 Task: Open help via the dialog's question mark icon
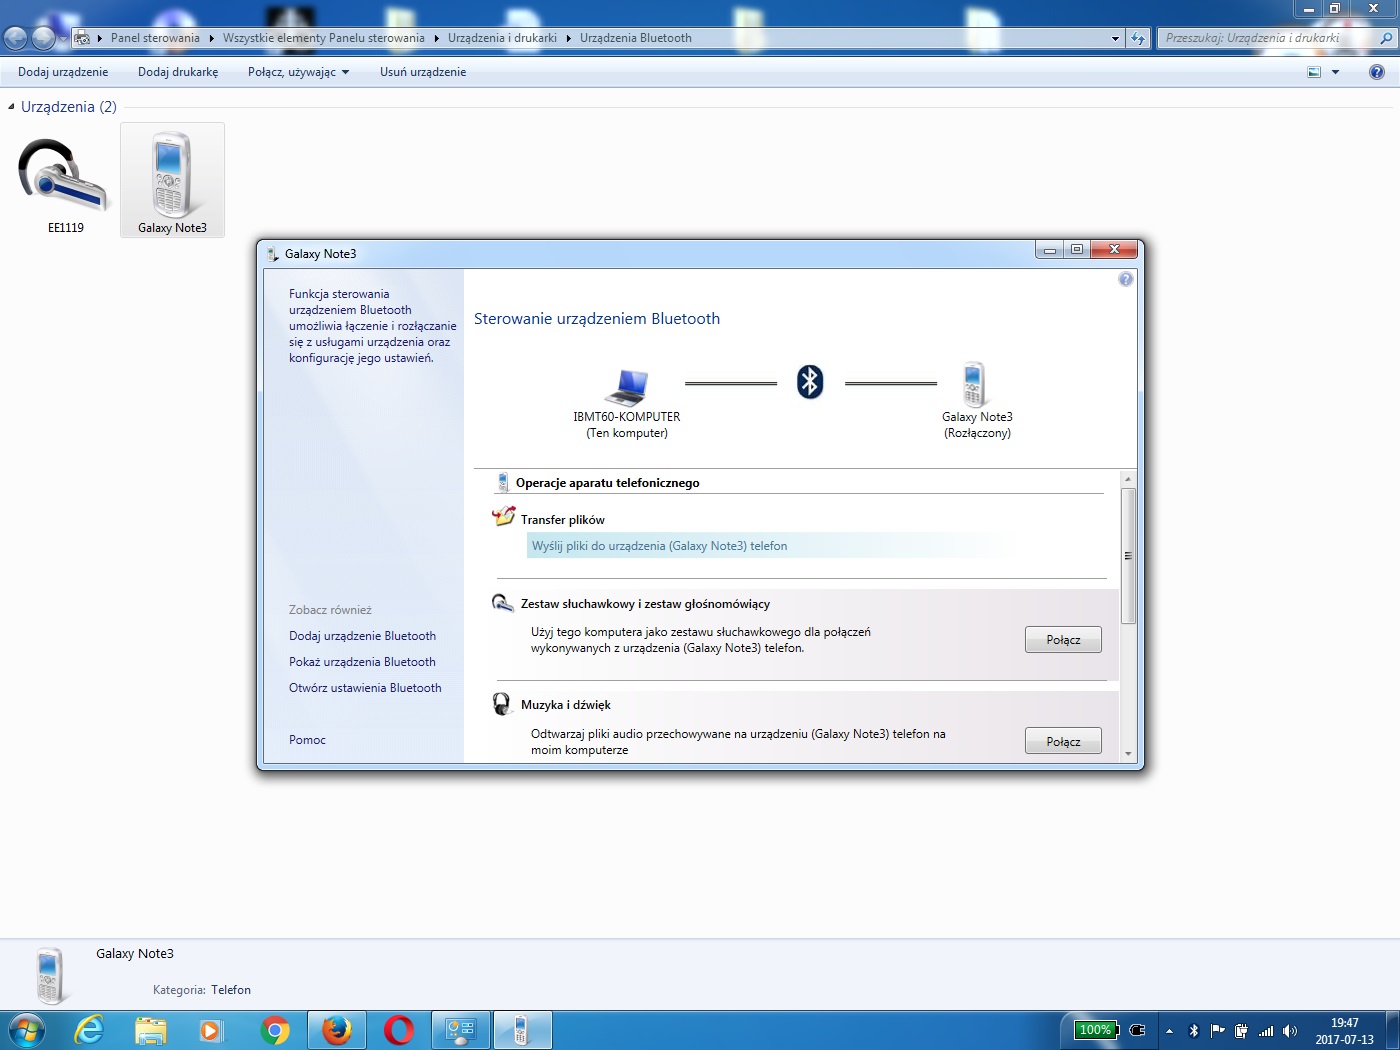(x=1126, y=279)
